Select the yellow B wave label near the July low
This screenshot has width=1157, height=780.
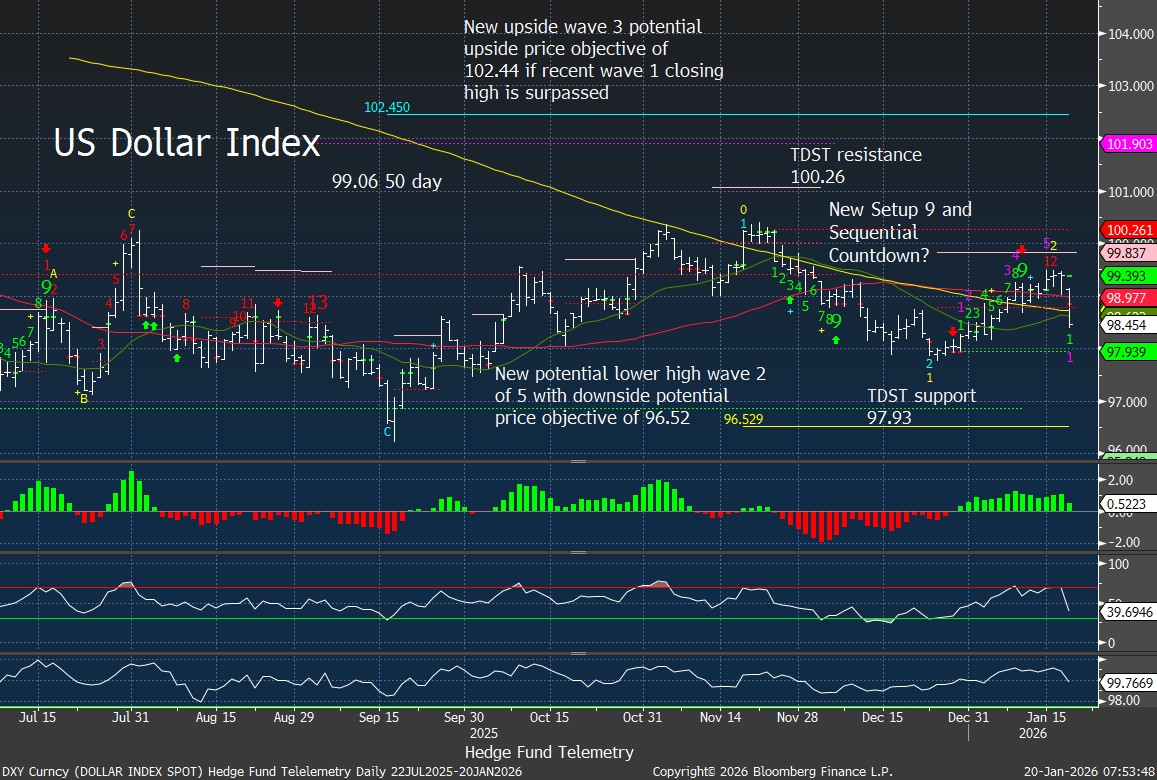[x=84, y=399]
